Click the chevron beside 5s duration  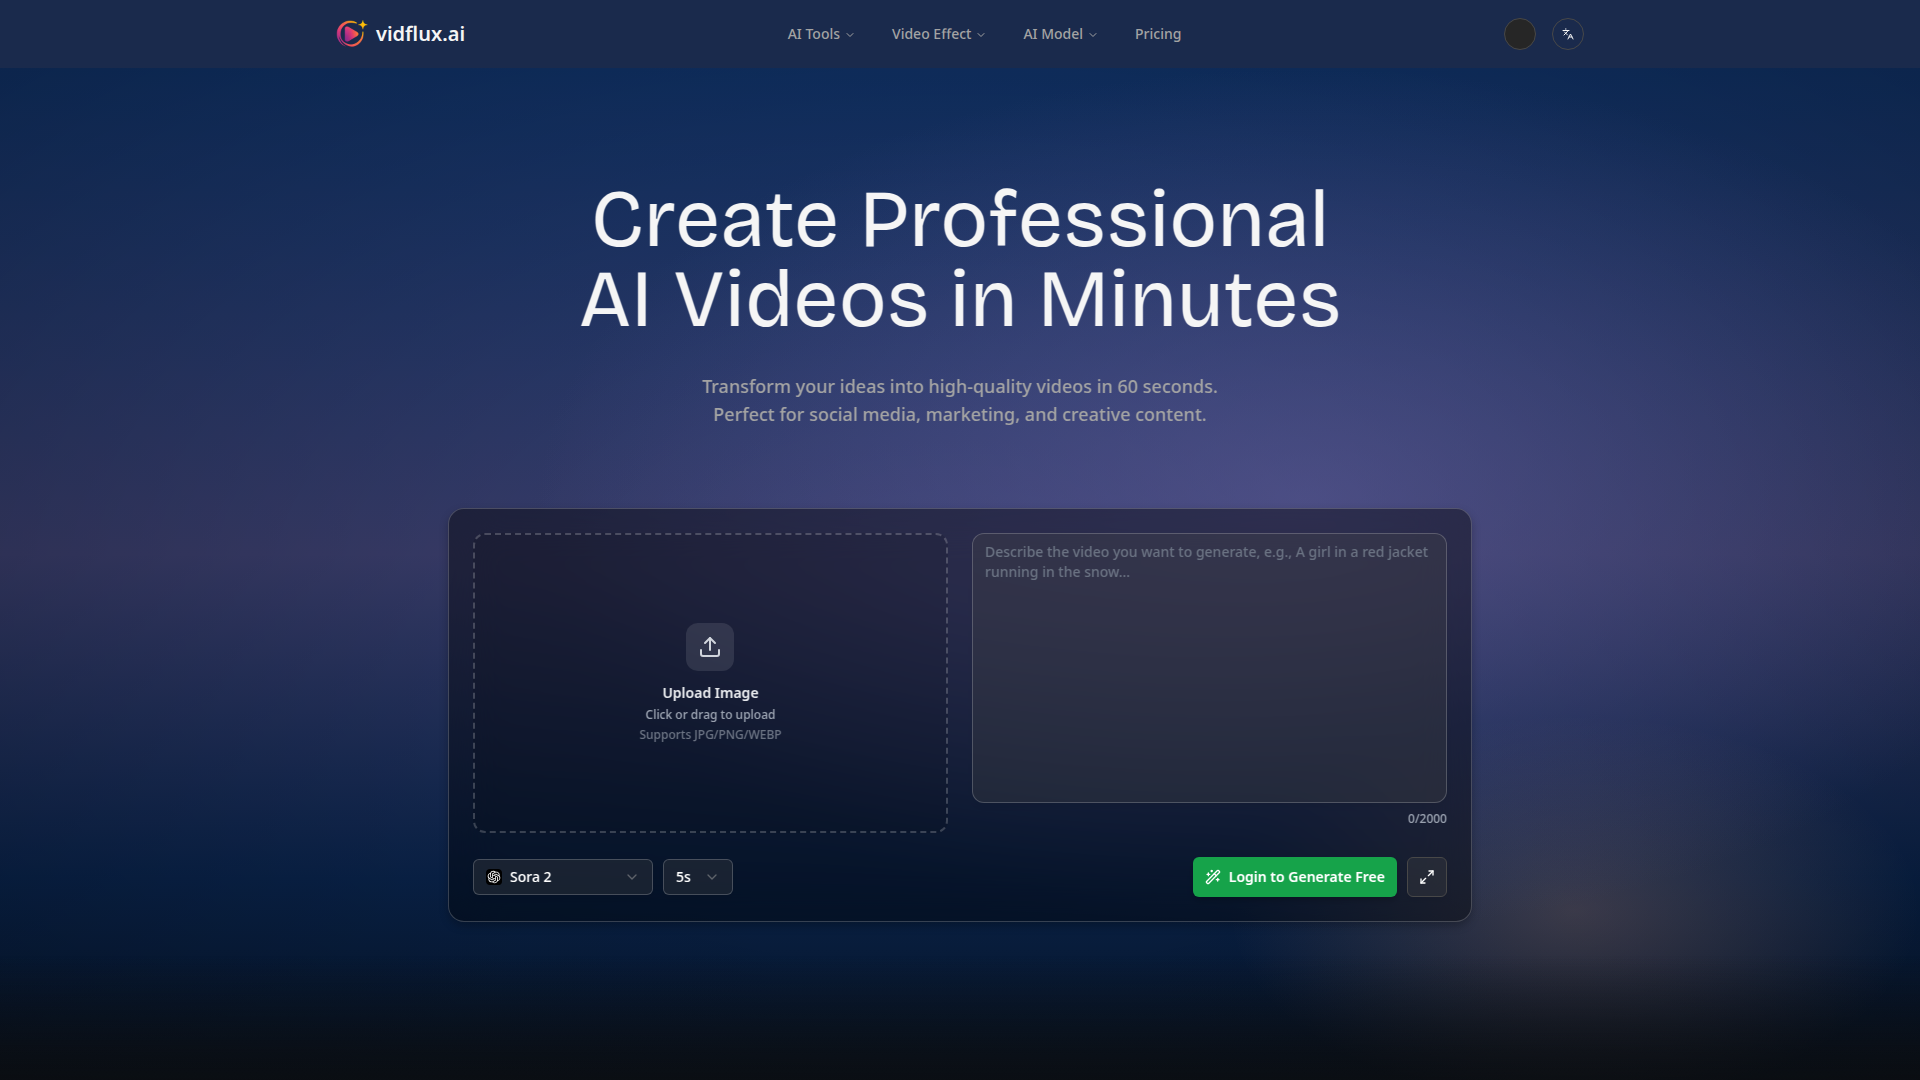712,877
